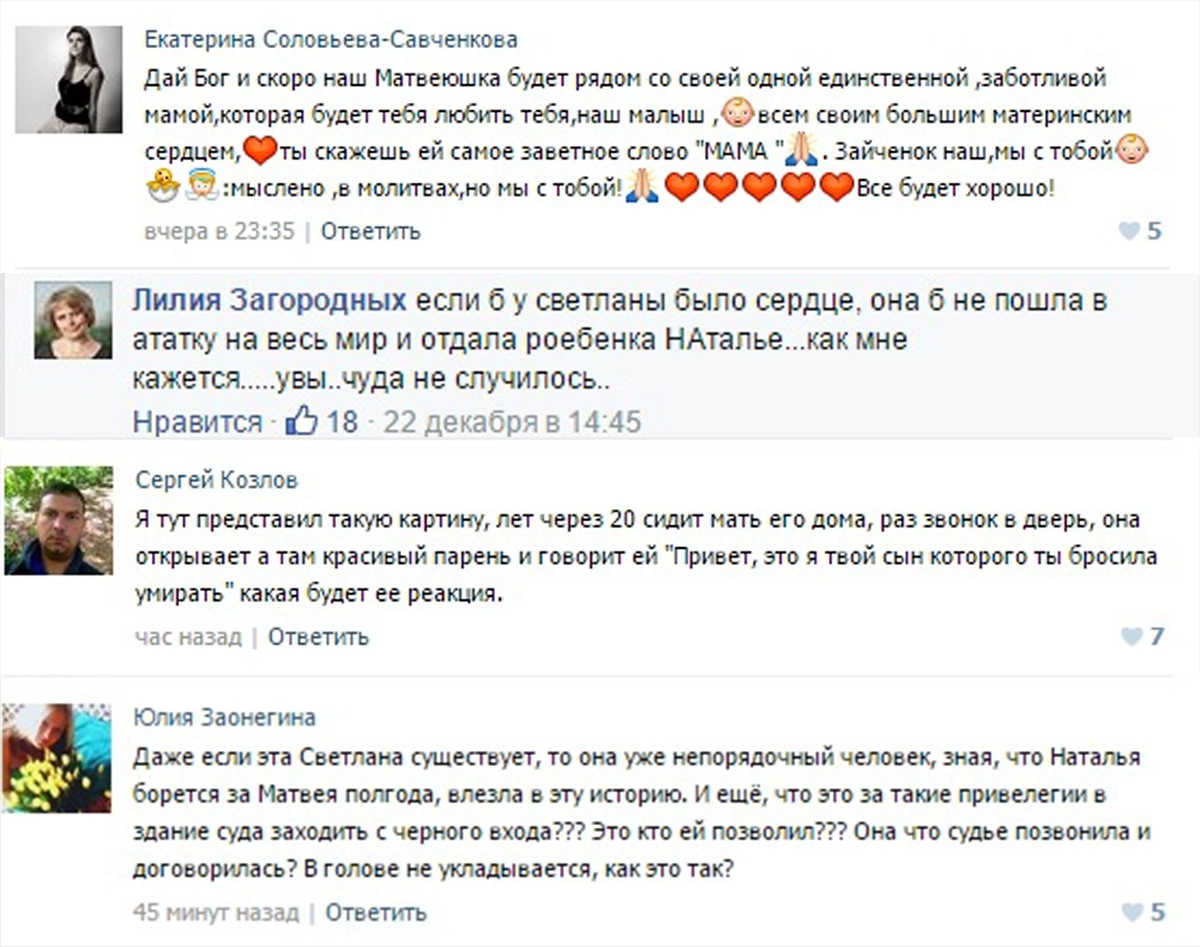Viewport: 1200px width, 947px height.
Task: Heart Юлия Заонегина's comment
Action: point(1132,912)
